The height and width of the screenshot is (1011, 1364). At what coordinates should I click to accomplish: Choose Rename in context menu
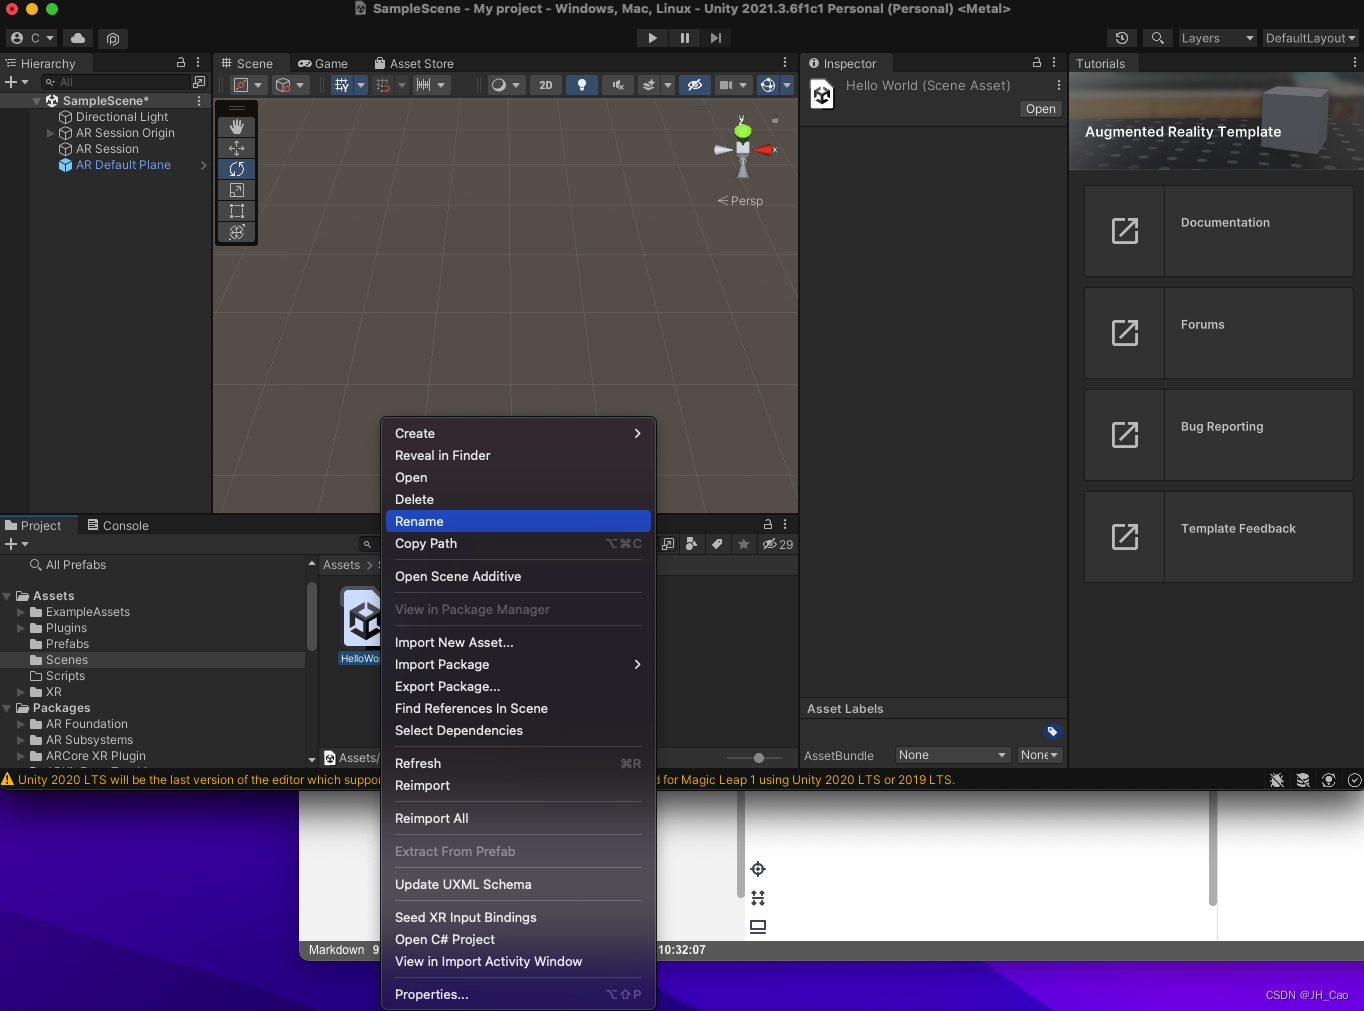518,521
